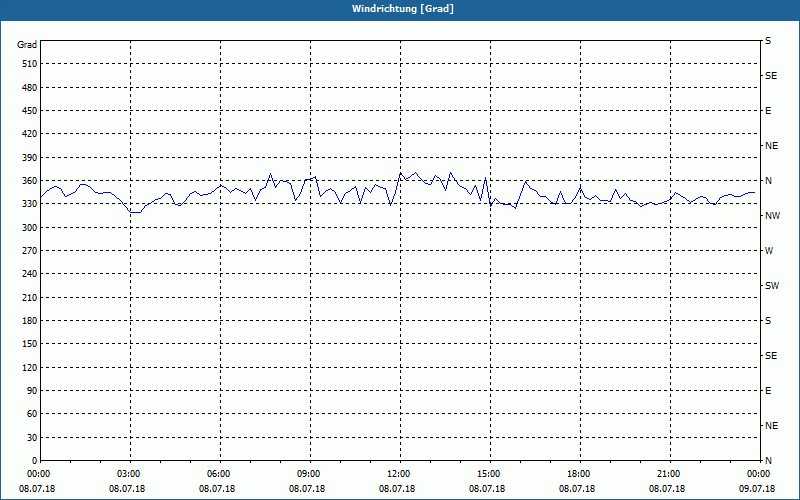This screenshot has width=800, height=500.
Task: Select the Grad unit label above y-axis
Action: pos(27,45)
